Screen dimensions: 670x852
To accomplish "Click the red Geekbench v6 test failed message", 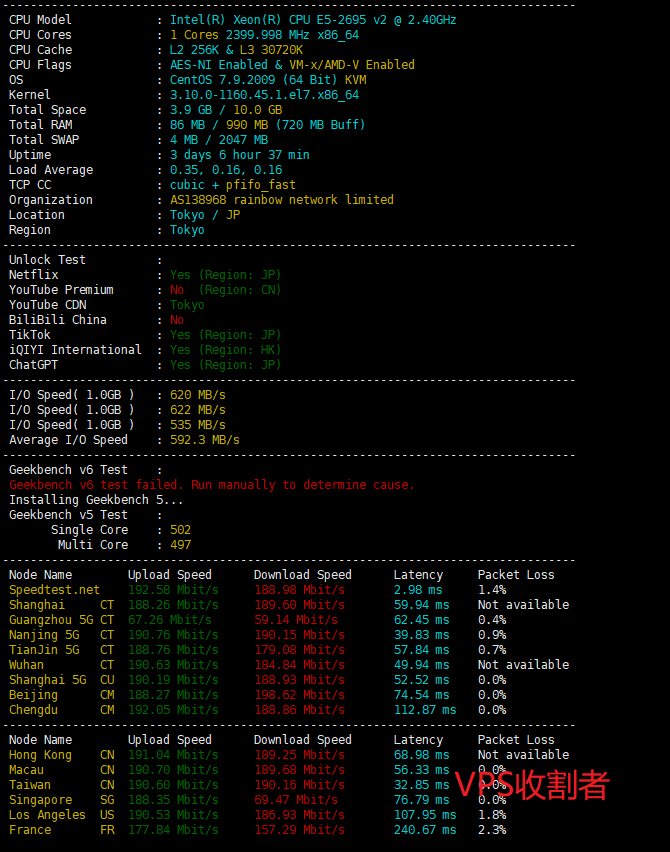I will pyautogui.click(x=211, y=485).
